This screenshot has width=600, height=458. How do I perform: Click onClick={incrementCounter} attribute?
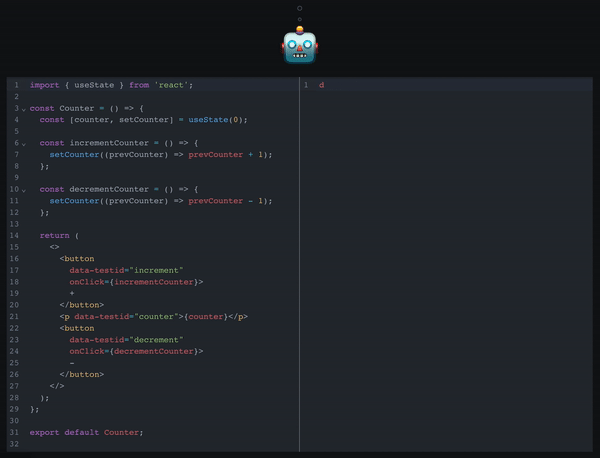pos(136,282)
